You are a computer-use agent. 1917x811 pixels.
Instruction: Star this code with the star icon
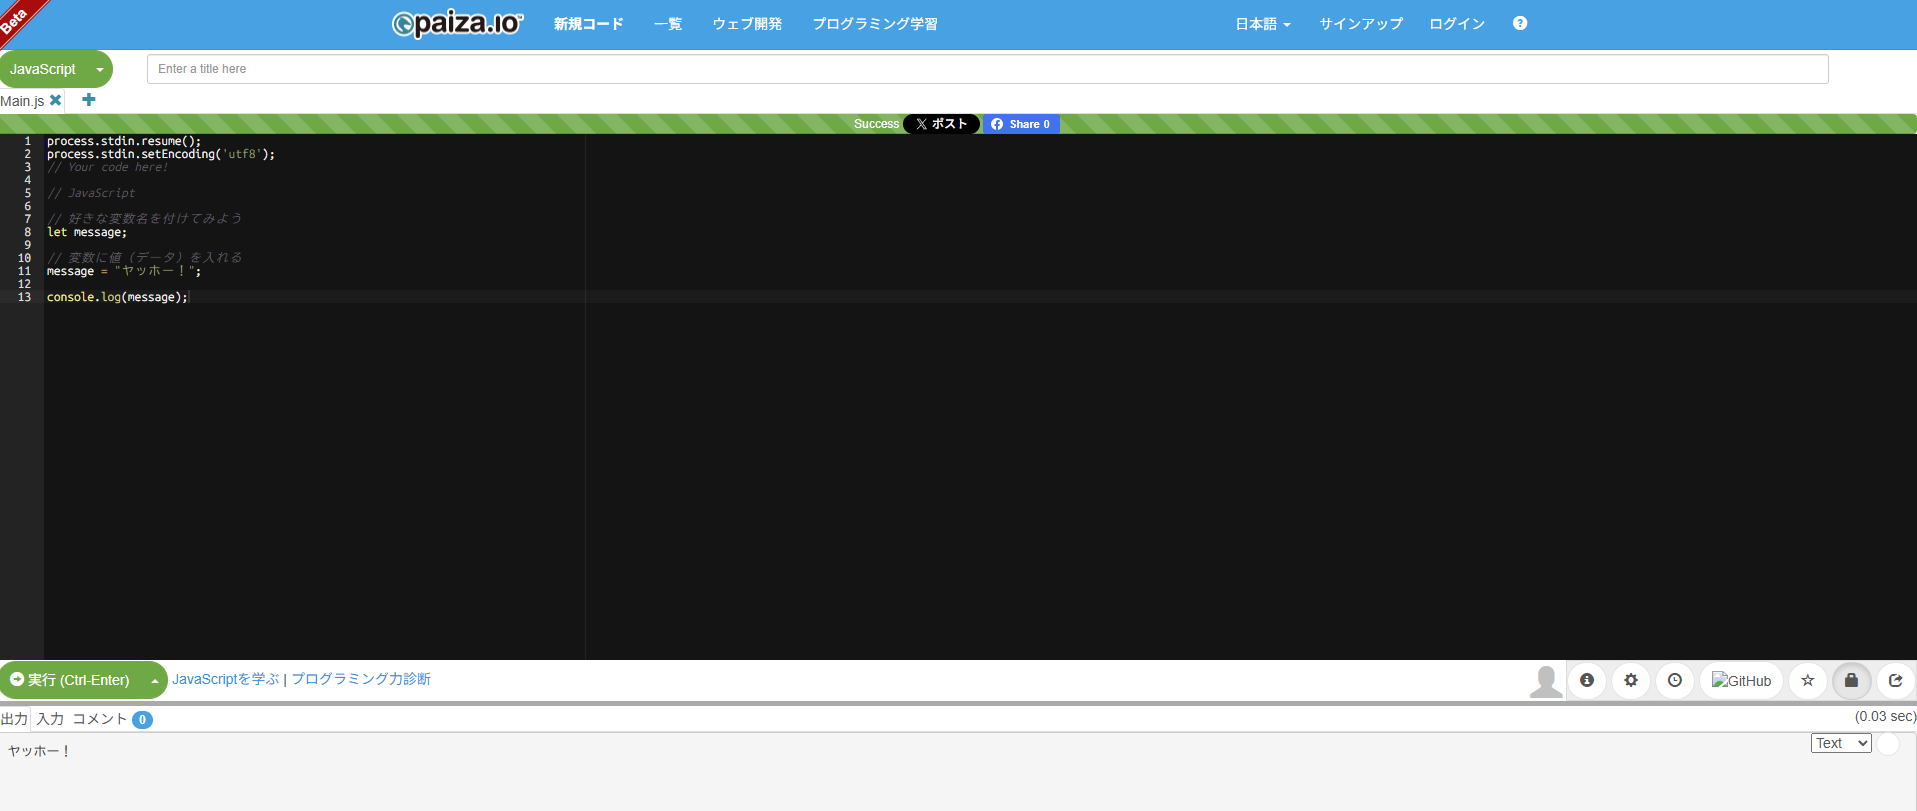[x=1808, y=680]
